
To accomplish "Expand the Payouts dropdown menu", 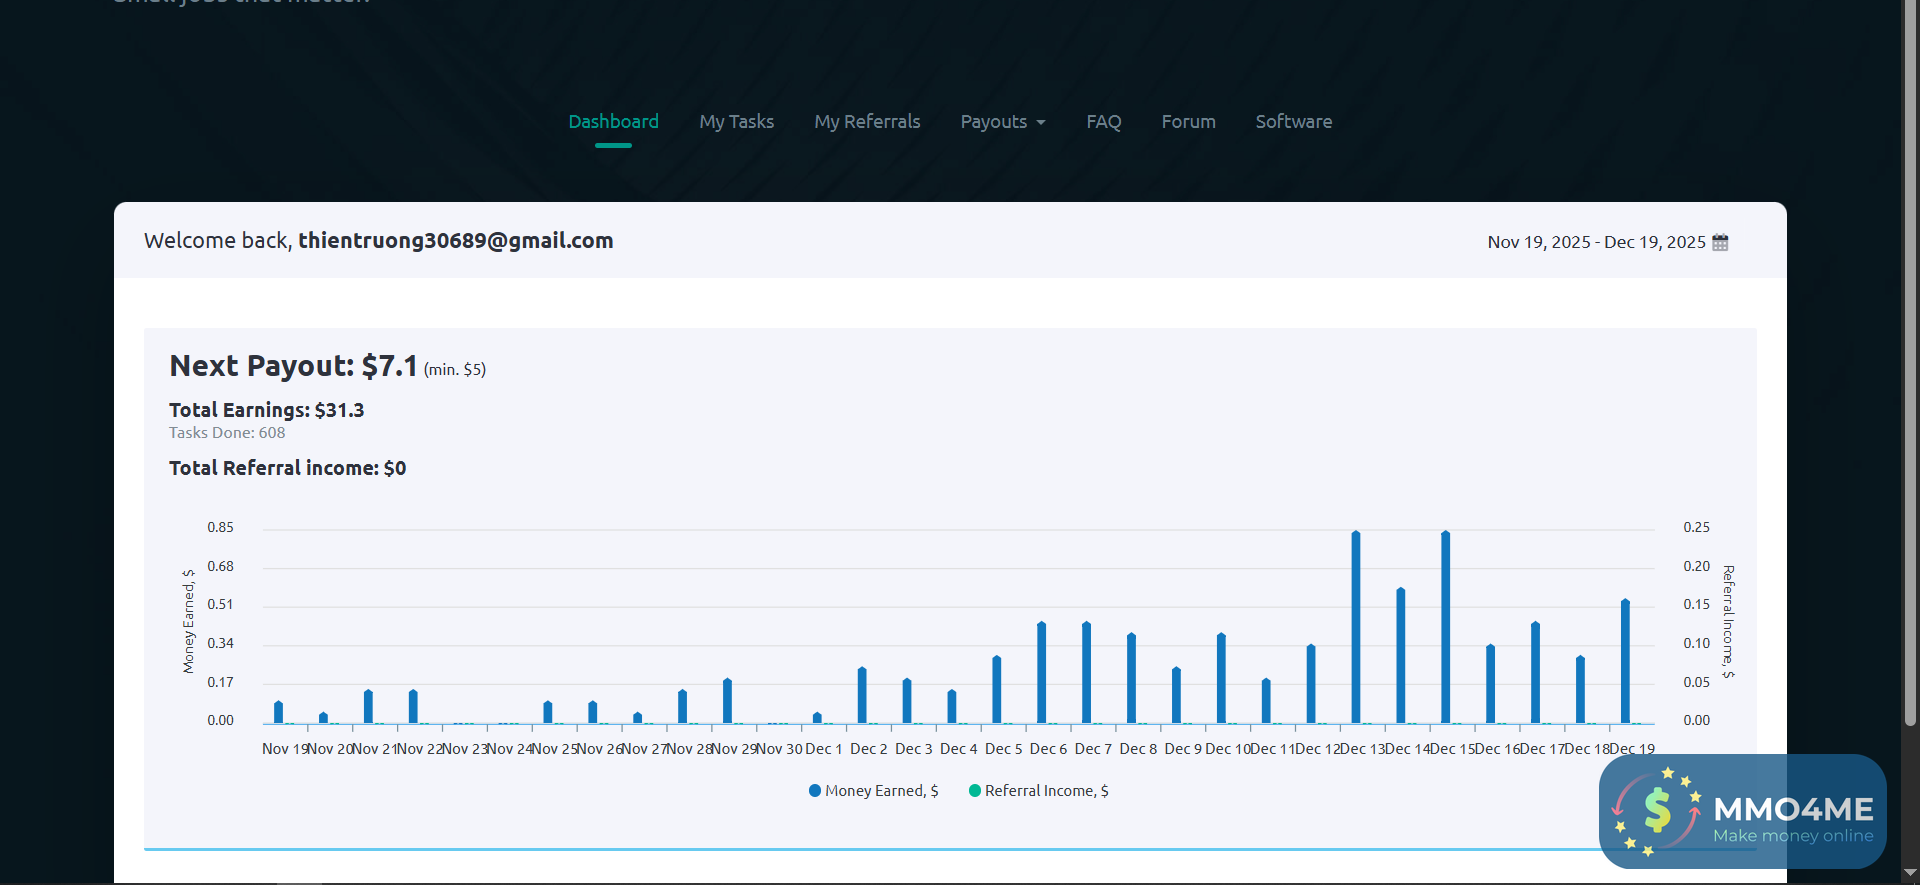I will [x=1002, y=122].
